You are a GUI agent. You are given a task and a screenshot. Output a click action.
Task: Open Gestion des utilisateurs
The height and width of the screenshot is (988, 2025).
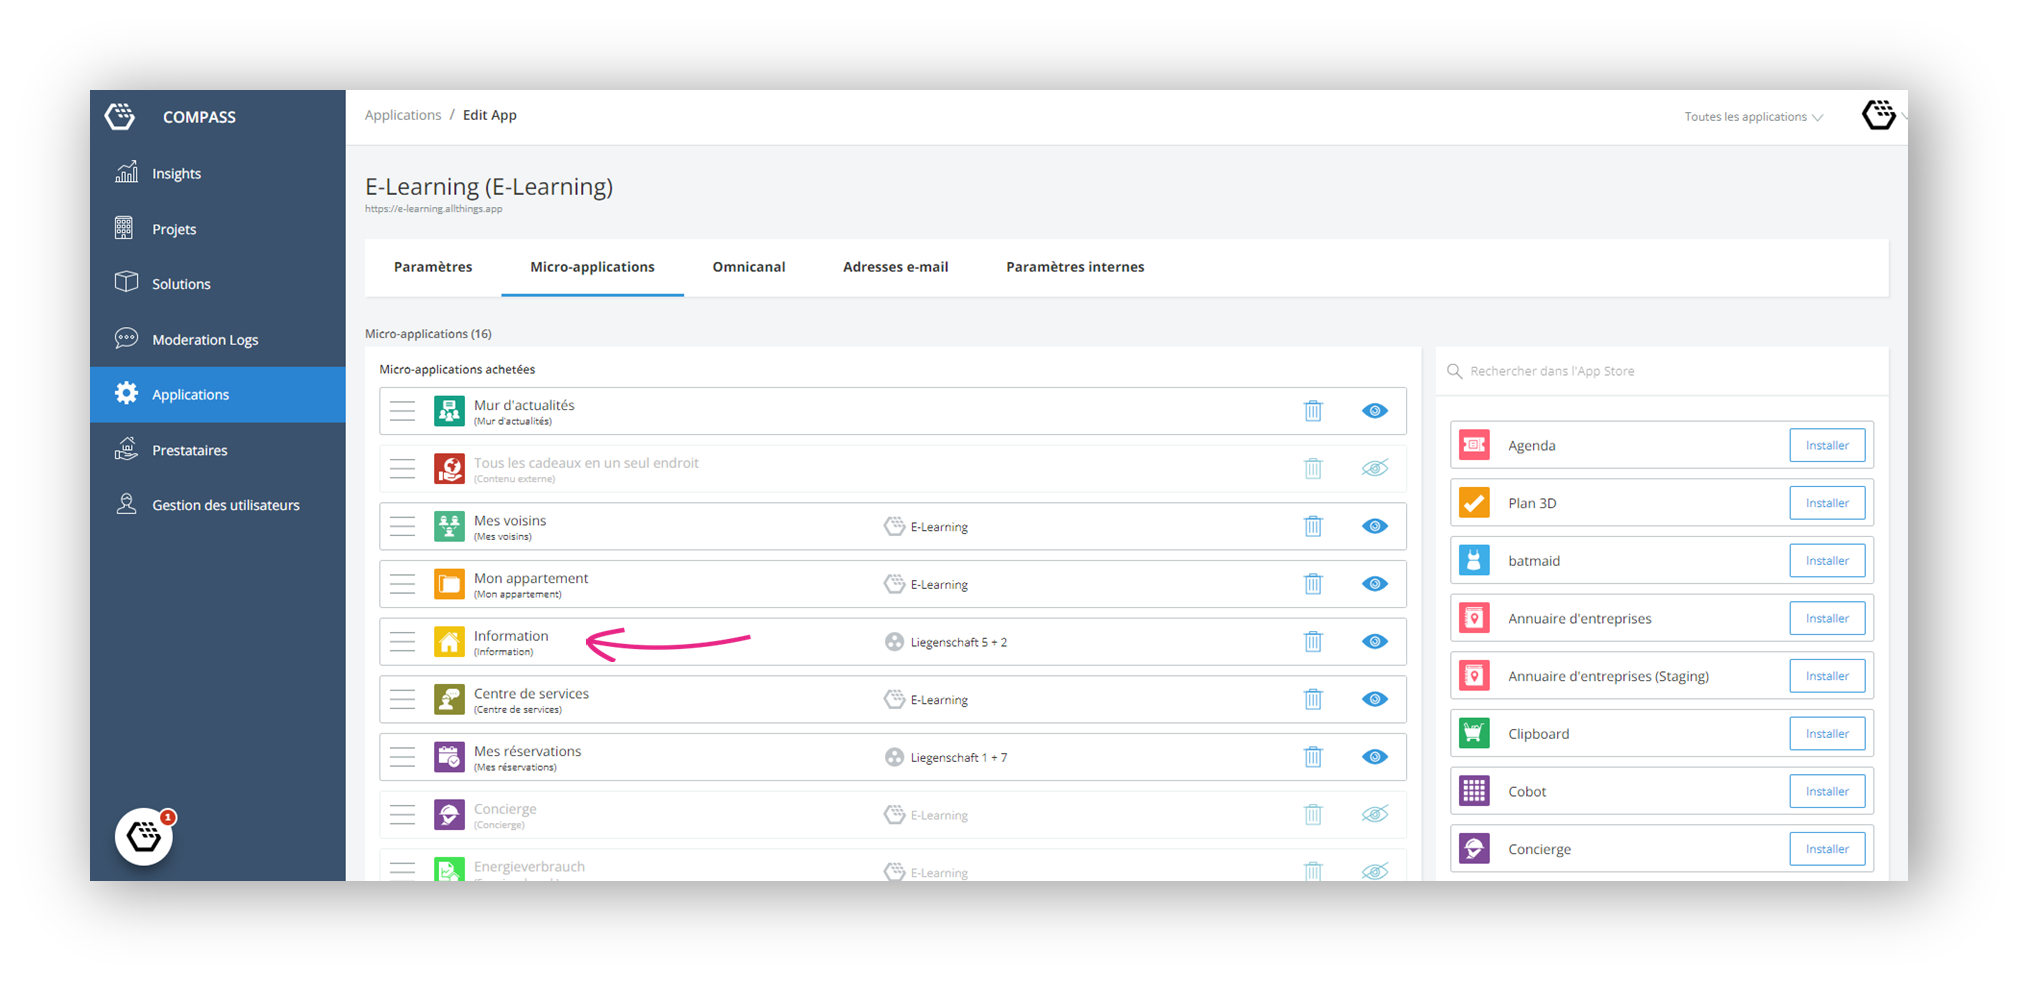(x=217, y=505)
